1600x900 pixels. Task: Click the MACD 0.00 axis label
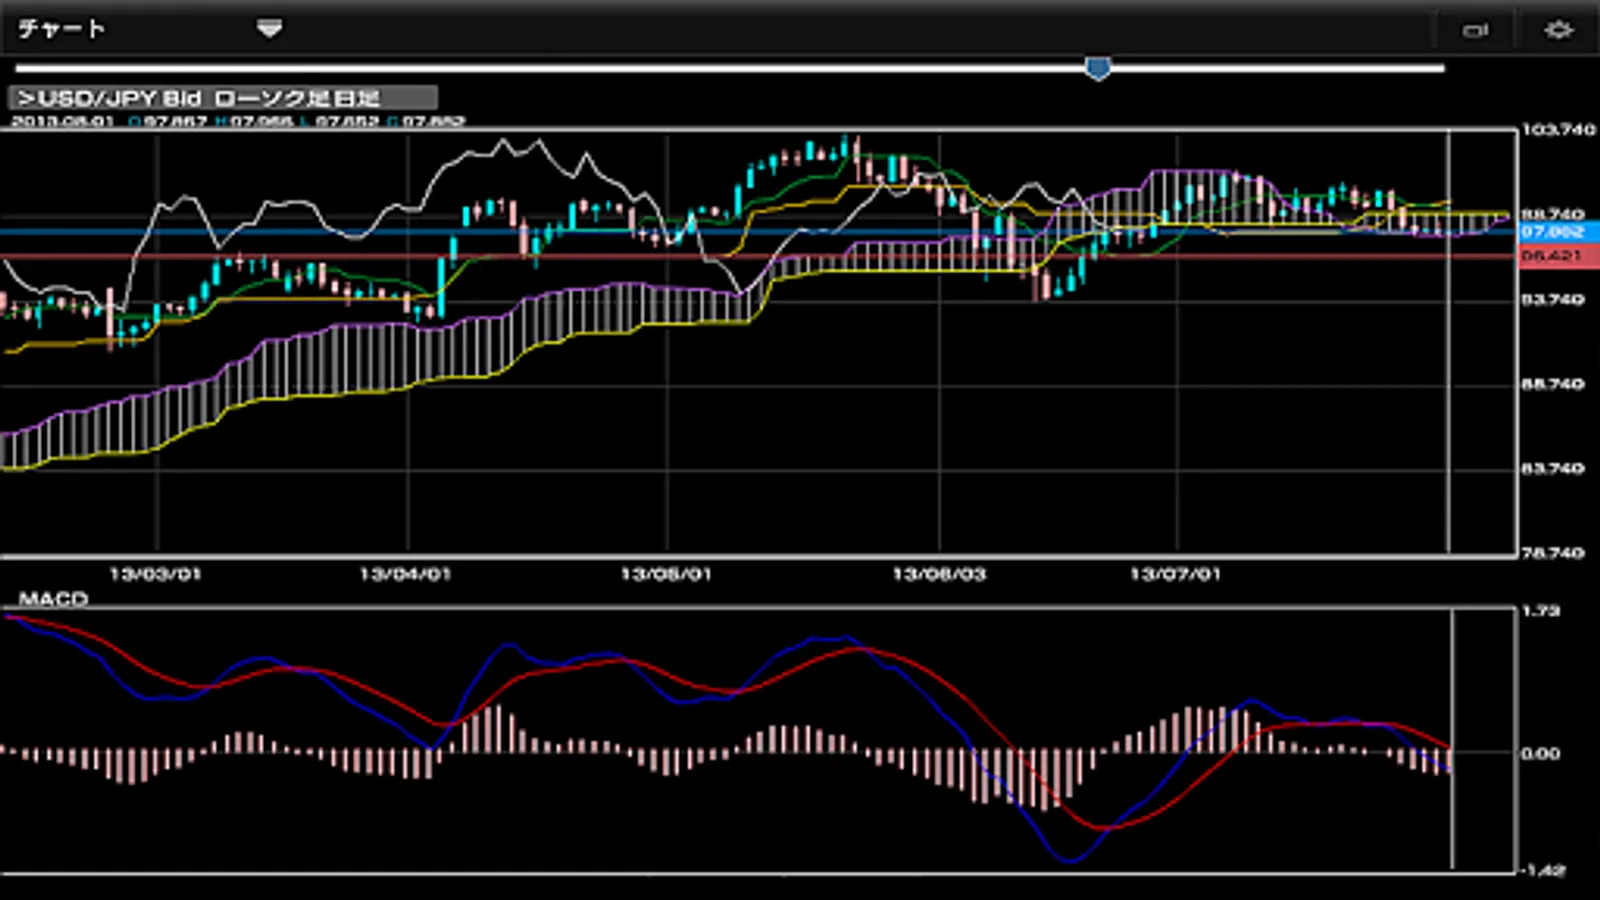(x=1540, y=753)
